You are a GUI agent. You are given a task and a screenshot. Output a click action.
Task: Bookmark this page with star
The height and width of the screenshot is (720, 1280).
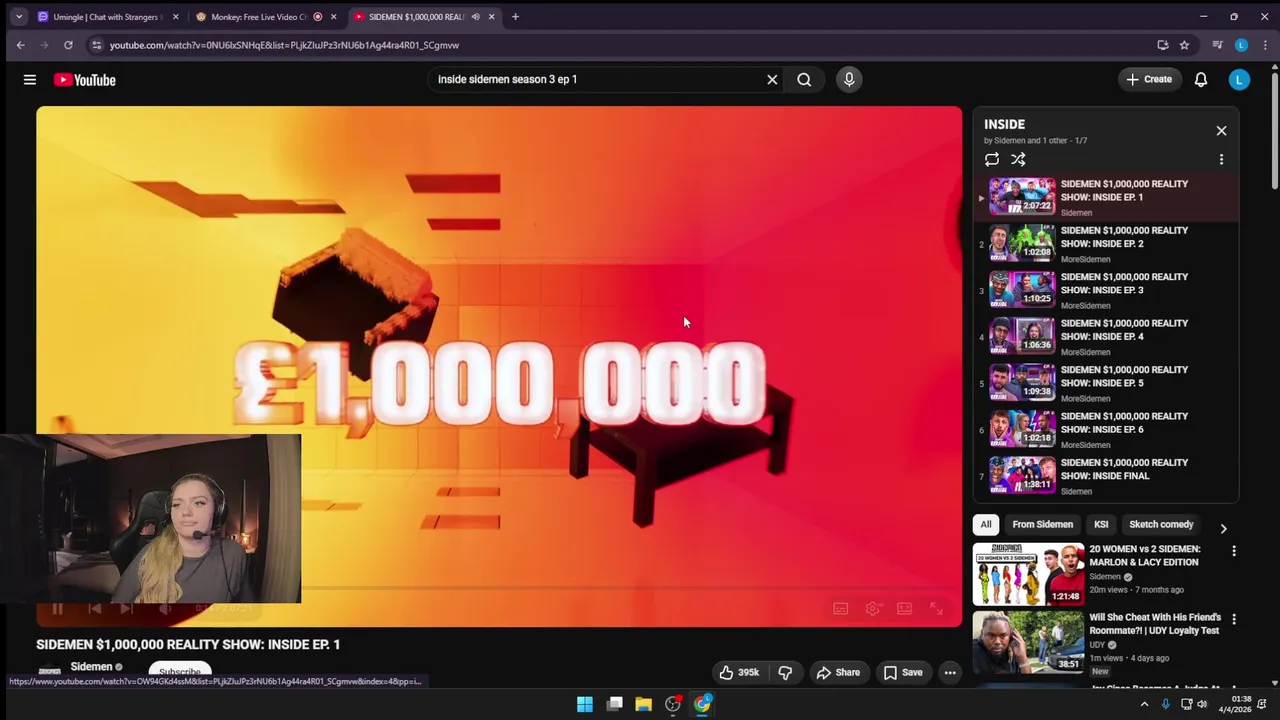pos(1184,45)
